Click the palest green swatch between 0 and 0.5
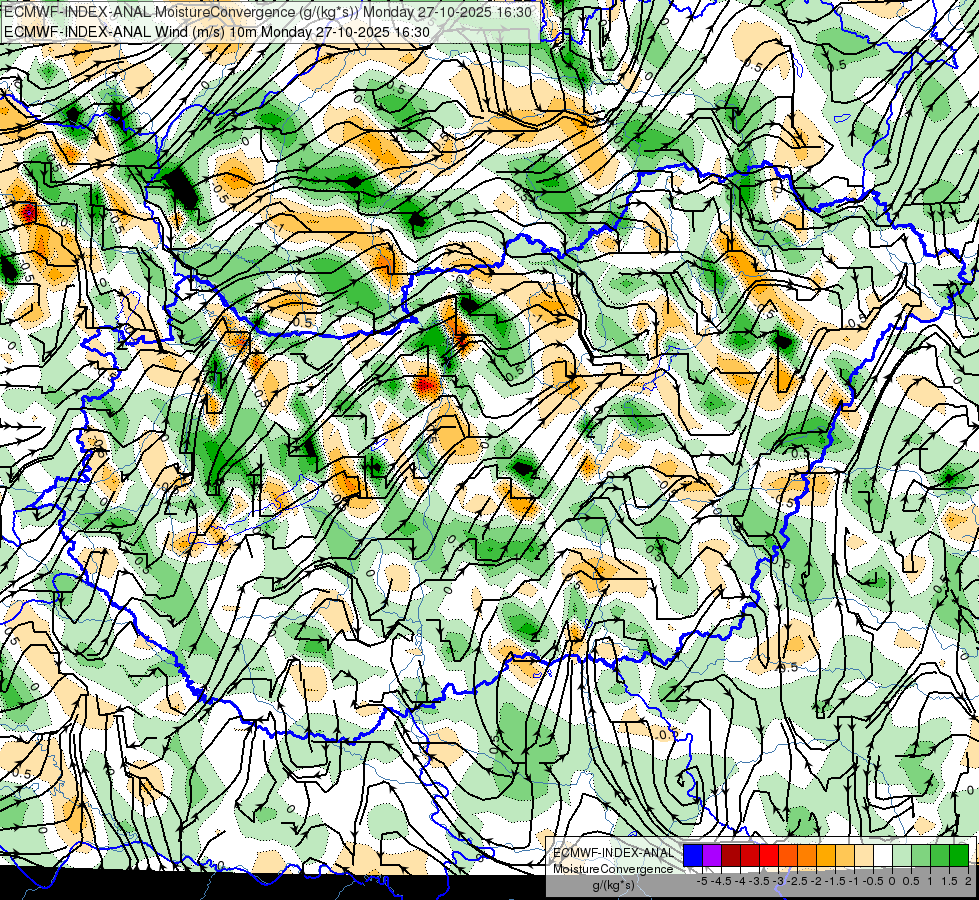The height and width of the screenshot is (900, 979). (902, 855)
